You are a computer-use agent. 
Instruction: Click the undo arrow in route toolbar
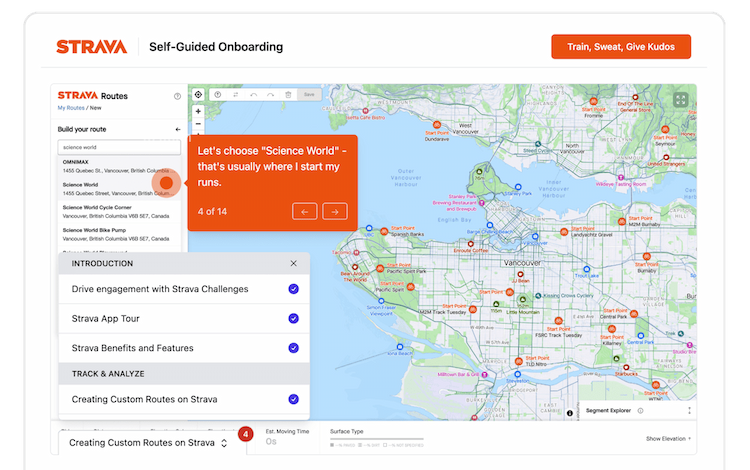tap(253, 94)
